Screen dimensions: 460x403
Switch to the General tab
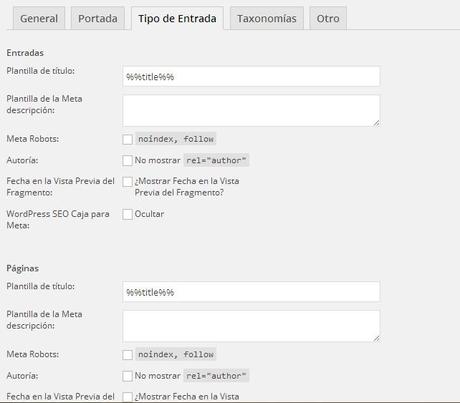(x=39, y=18)
